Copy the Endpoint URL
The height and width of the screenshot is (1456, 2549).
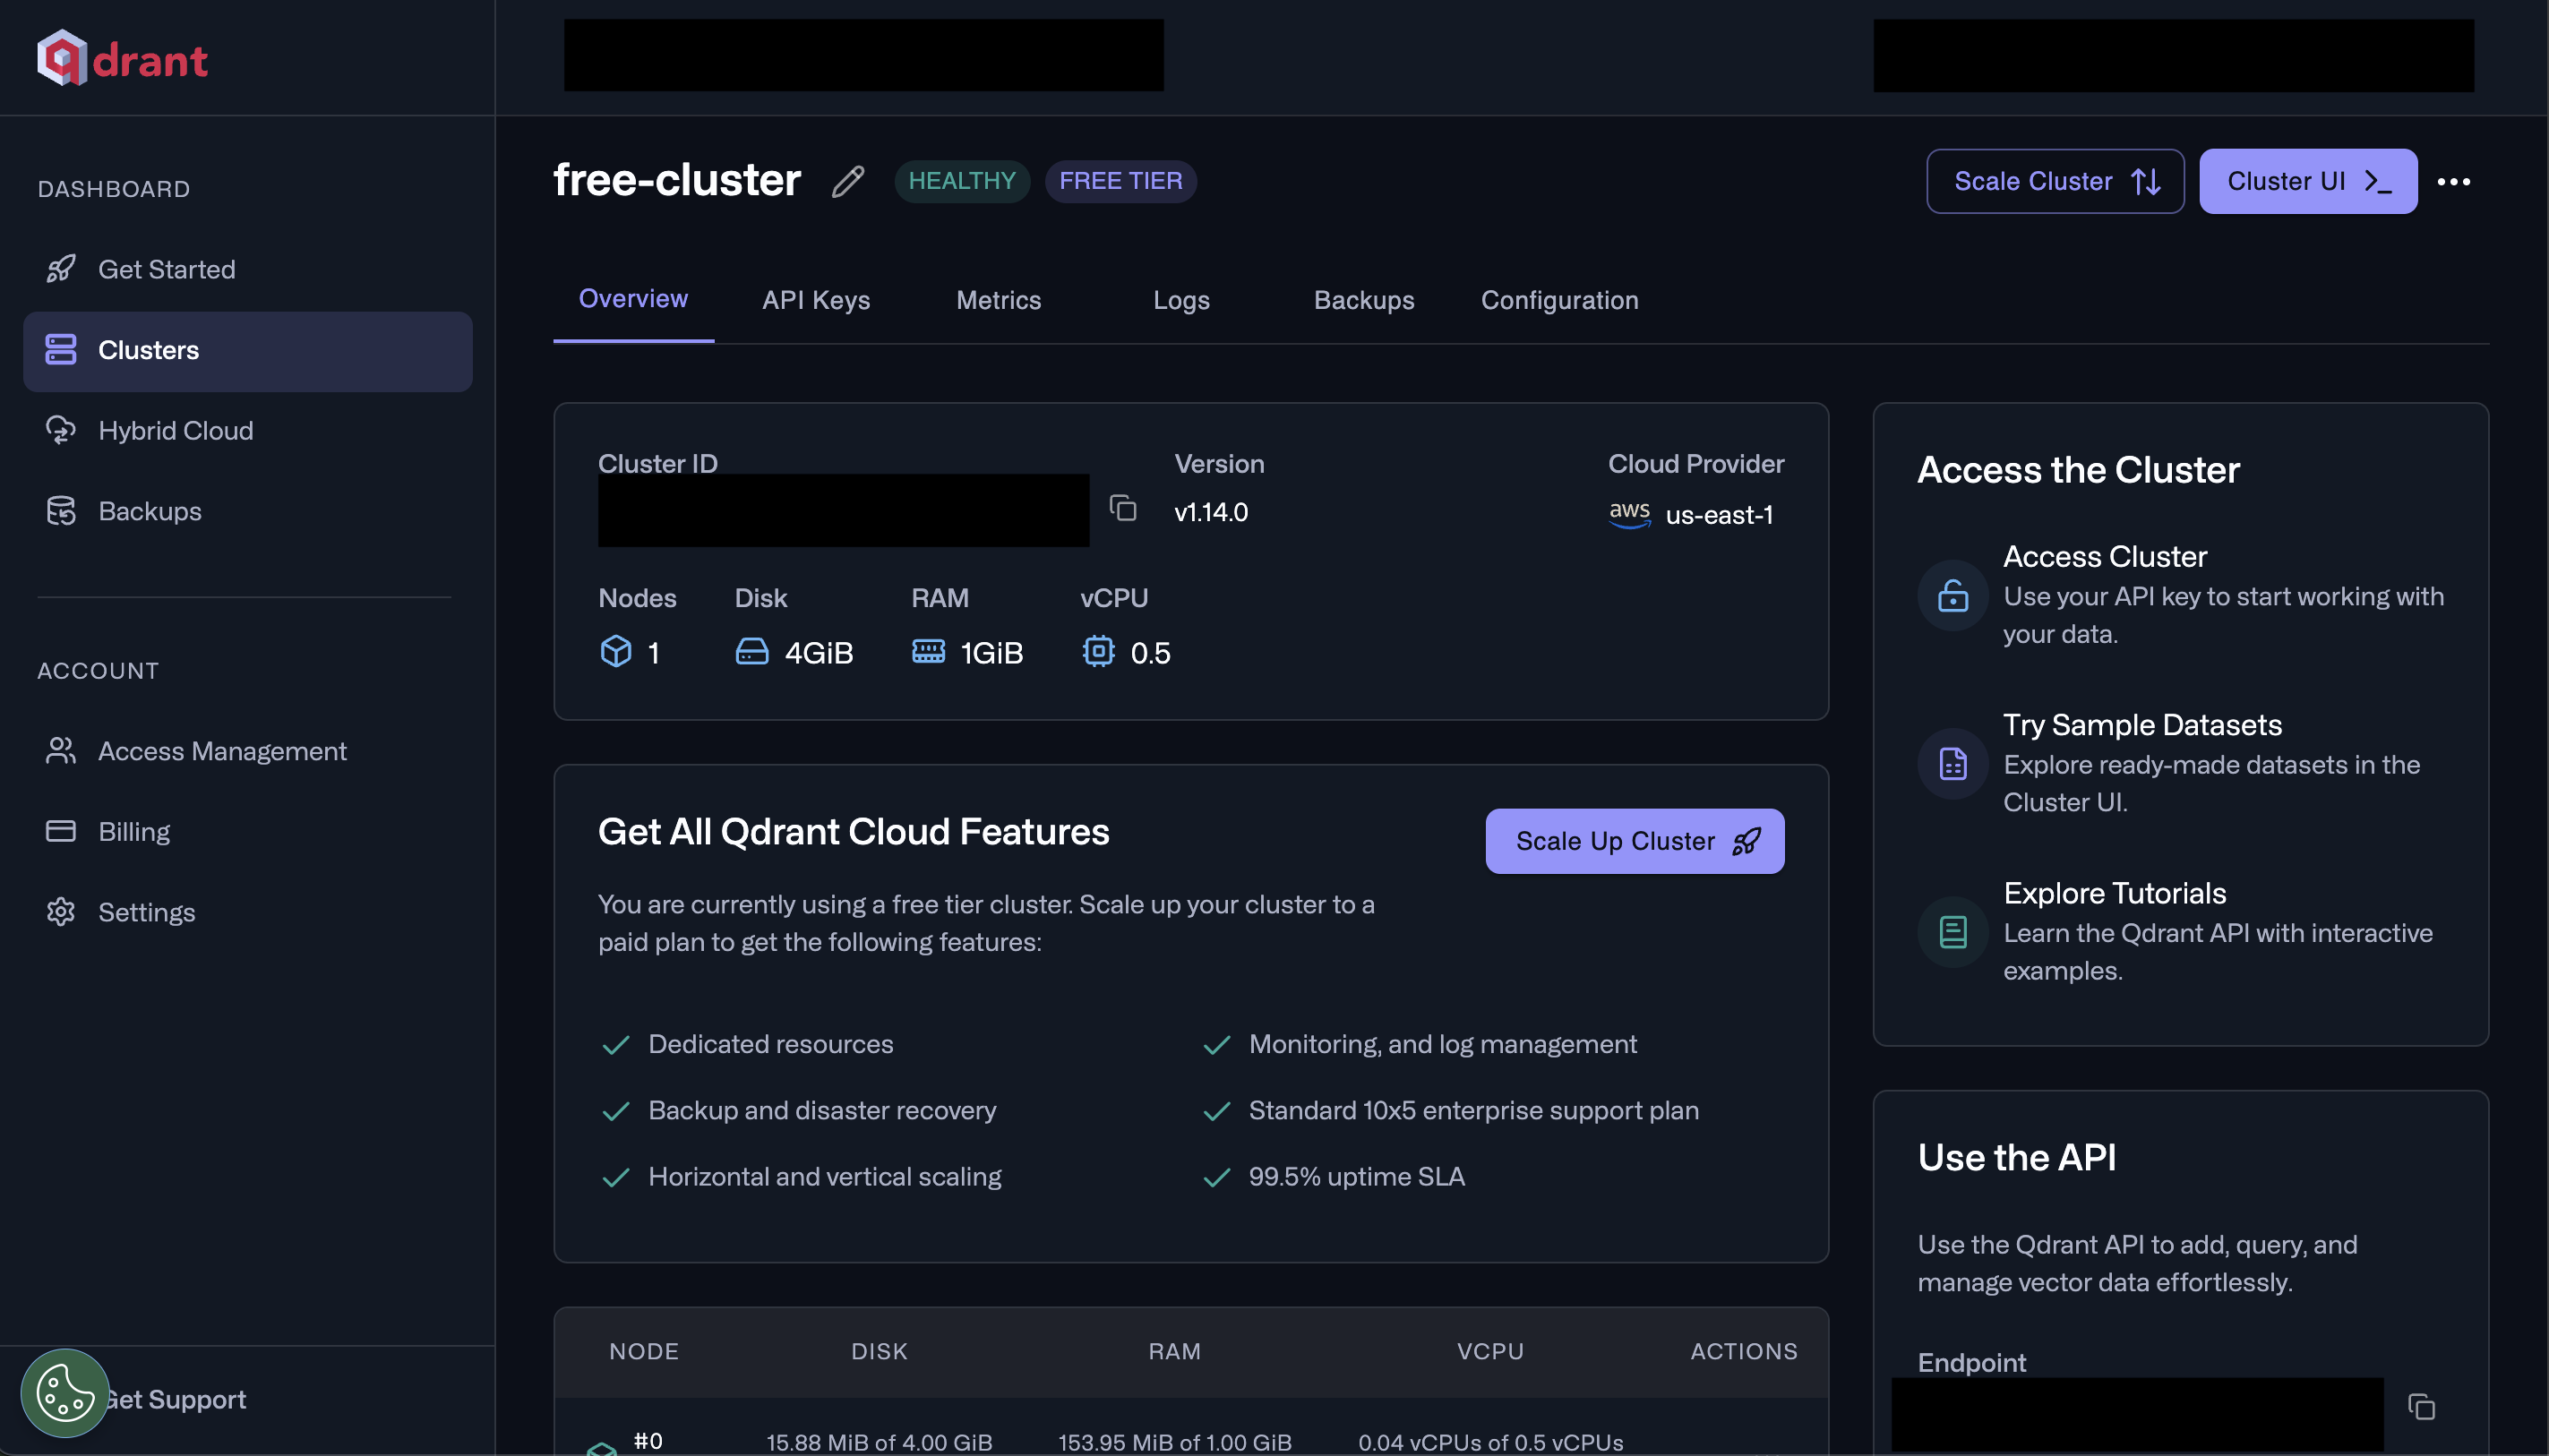pos(2421,1407)
